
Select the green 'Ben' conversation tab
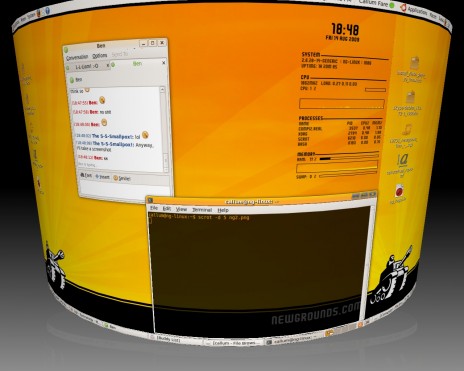click(137, 64)
